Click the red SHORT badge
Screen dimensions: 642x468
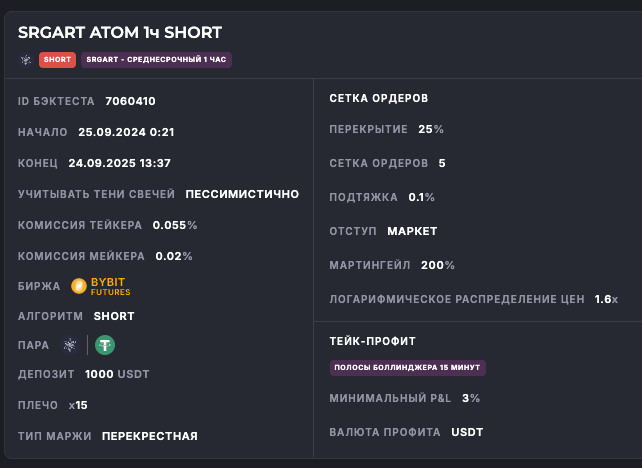pyautogui.click(x=58, y=60)
